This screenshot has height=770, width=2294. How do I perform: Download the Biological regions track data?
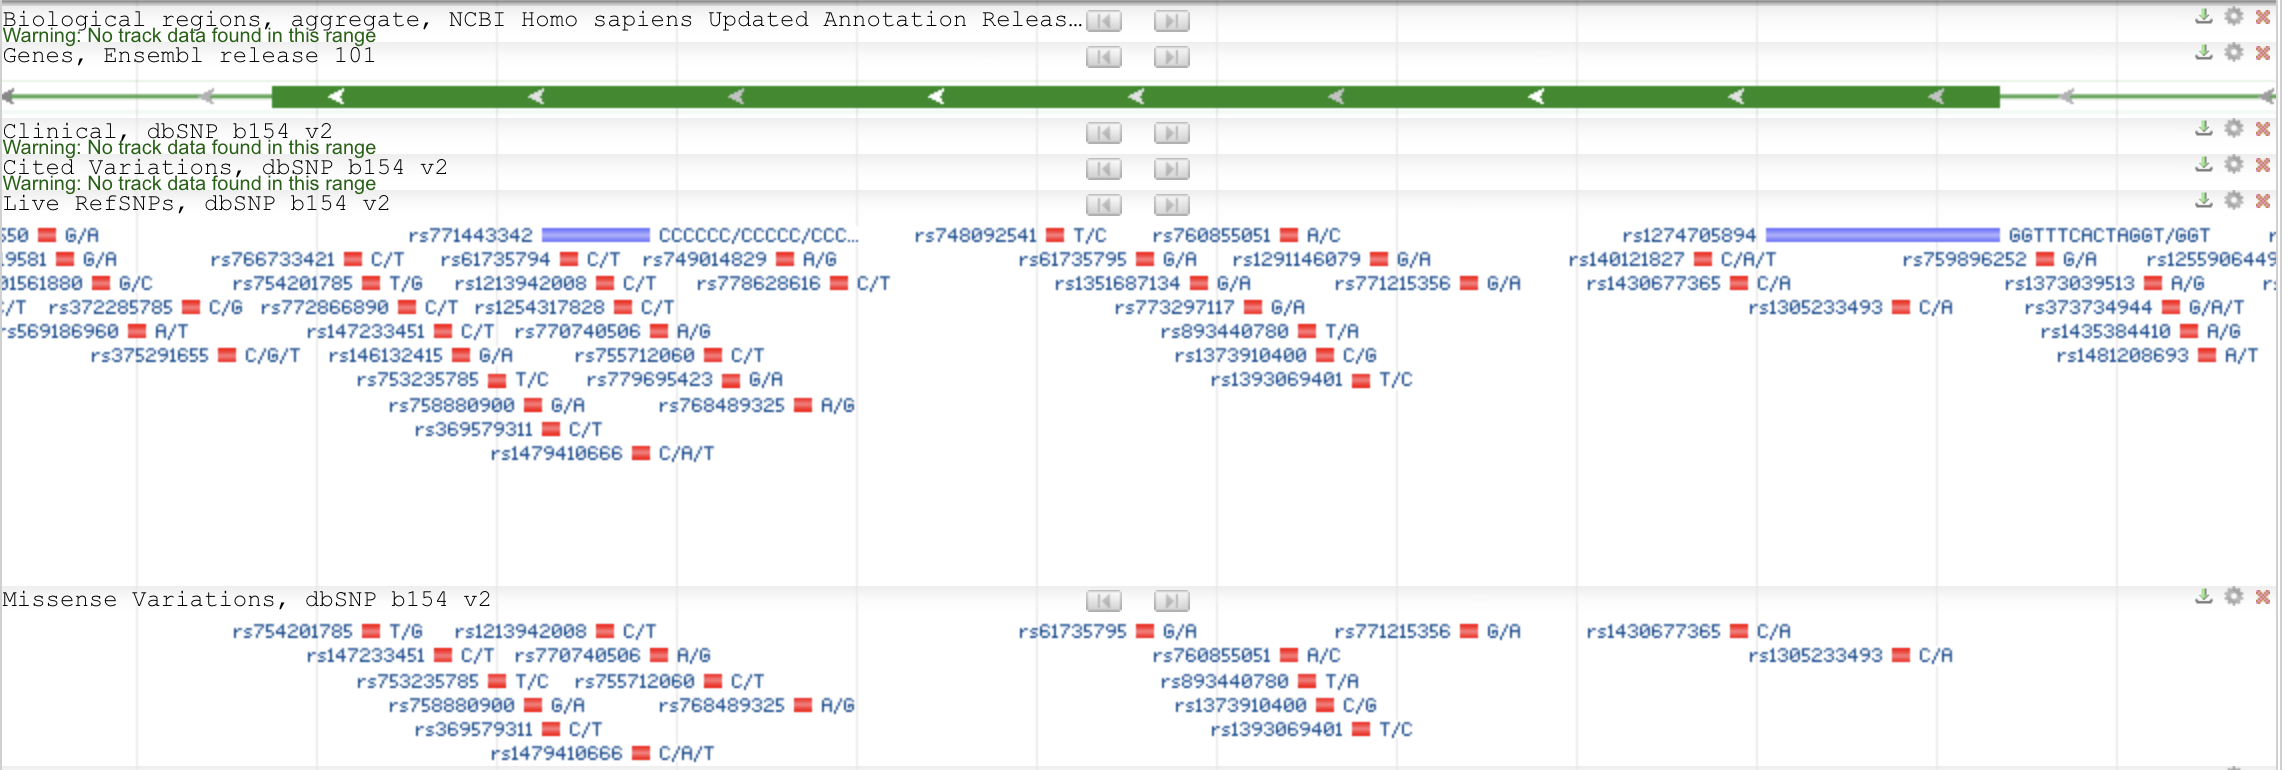point(2203,17)
